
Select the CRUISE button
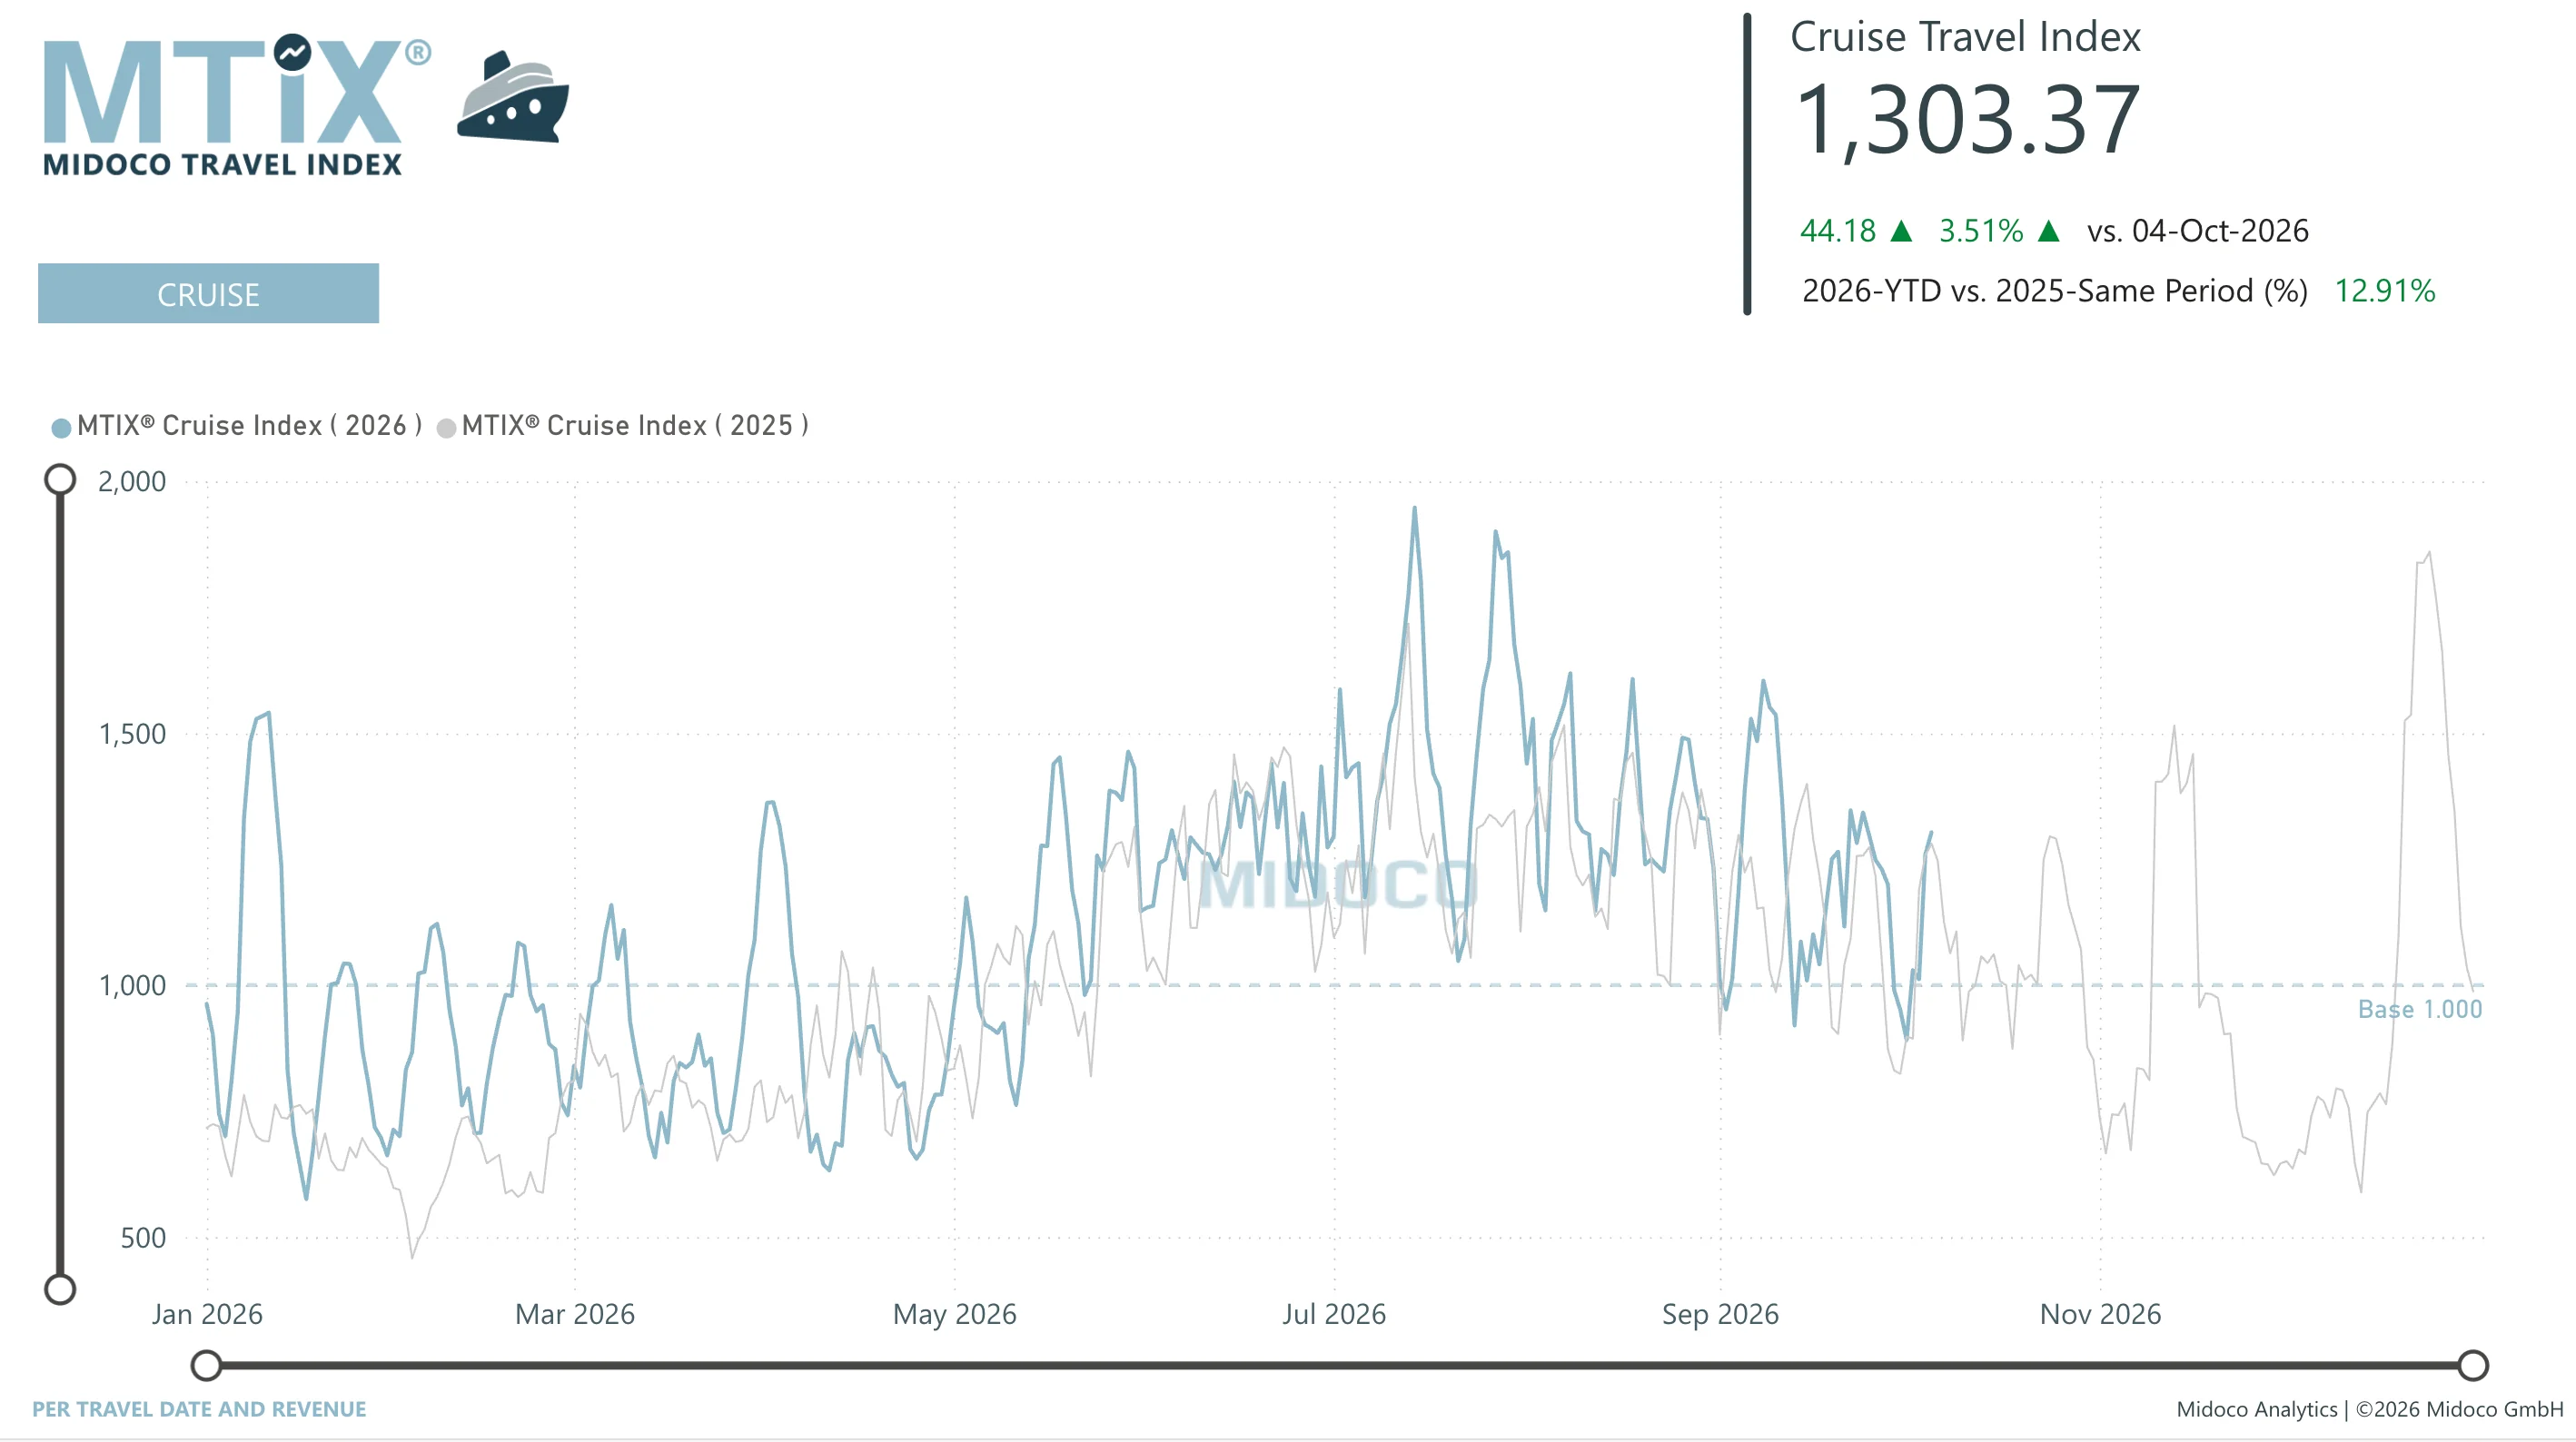[208, 294]
